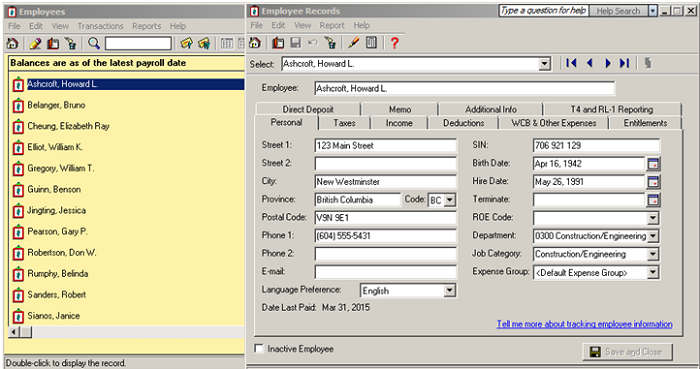Go to the next employee record

click(607, 63)
